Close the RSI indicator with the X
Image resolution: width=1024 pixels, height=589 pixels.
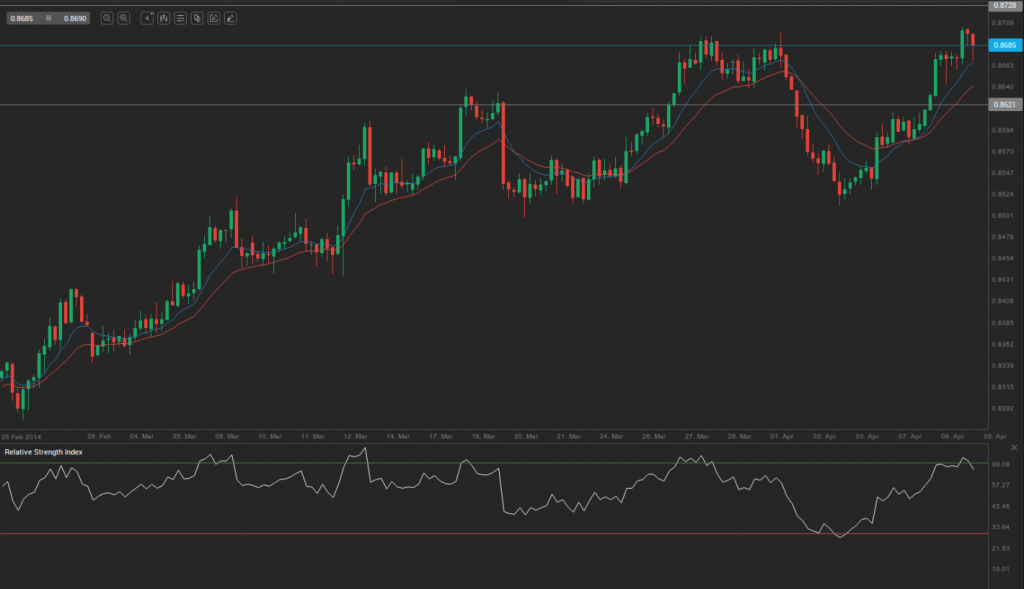(x=1014, y=447)
